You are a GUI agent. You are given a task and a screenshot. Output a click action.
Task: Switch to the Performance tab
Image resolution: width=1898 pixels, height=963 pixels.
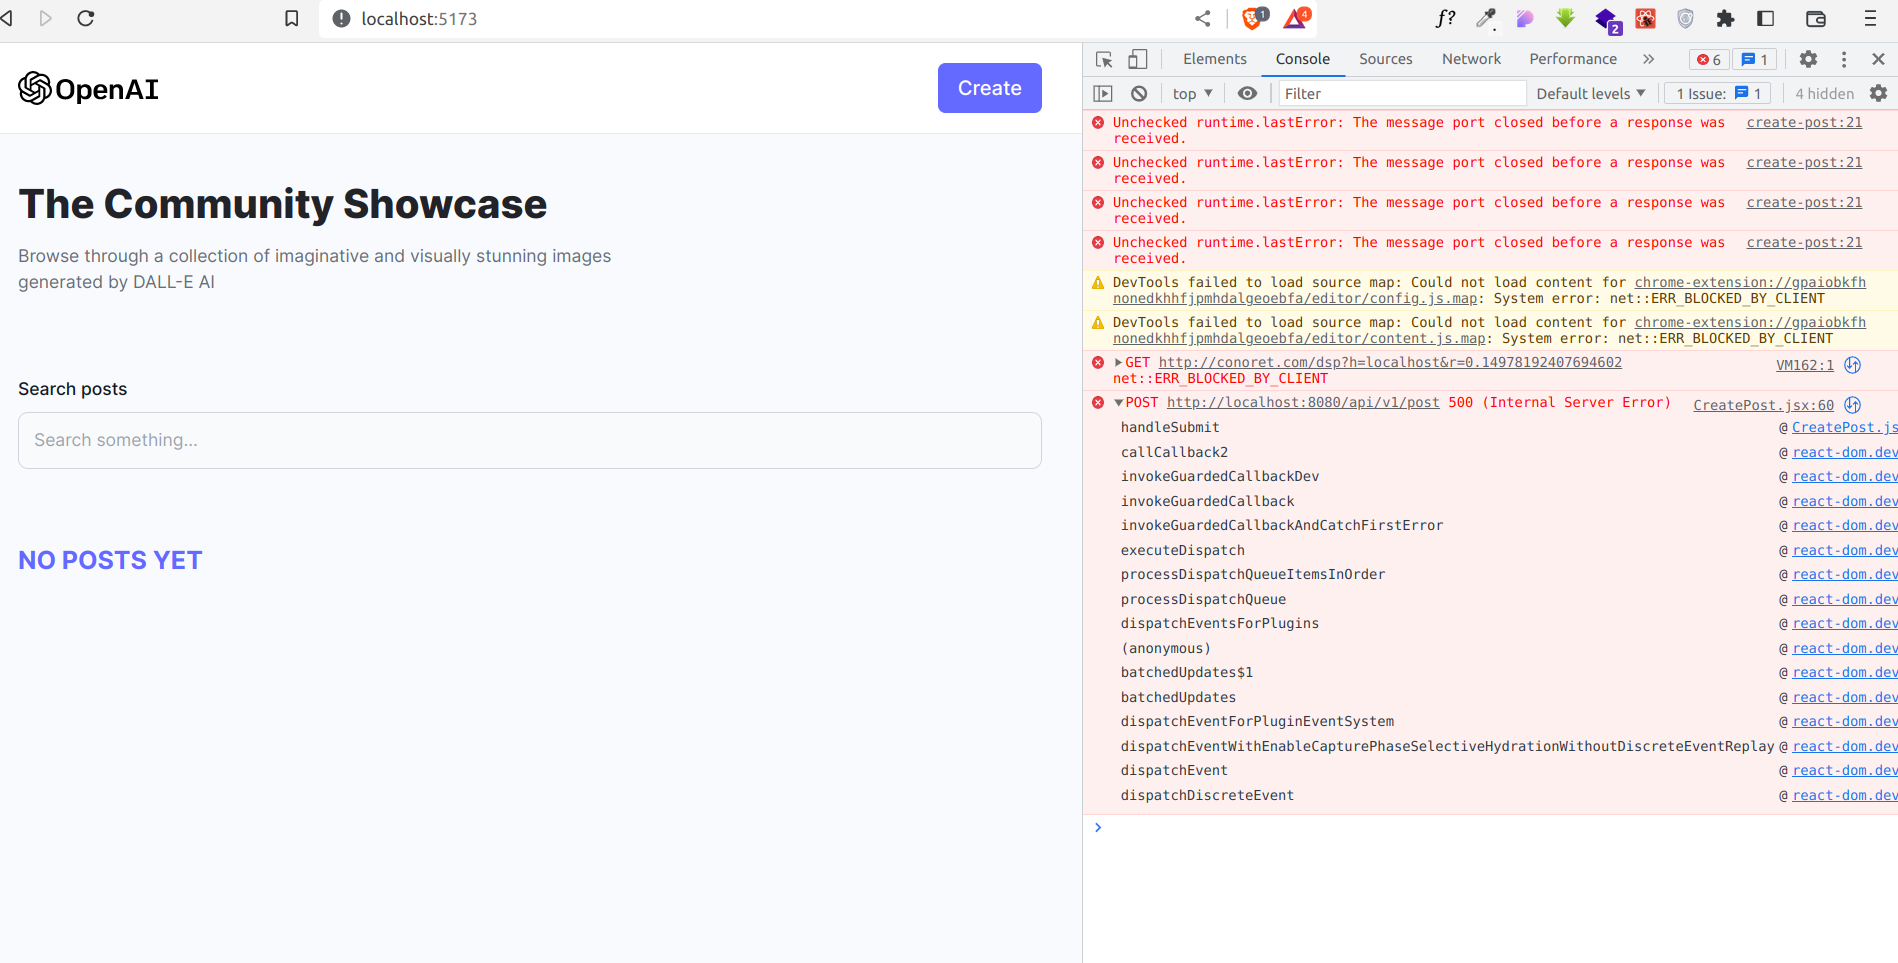(1573, 59)
